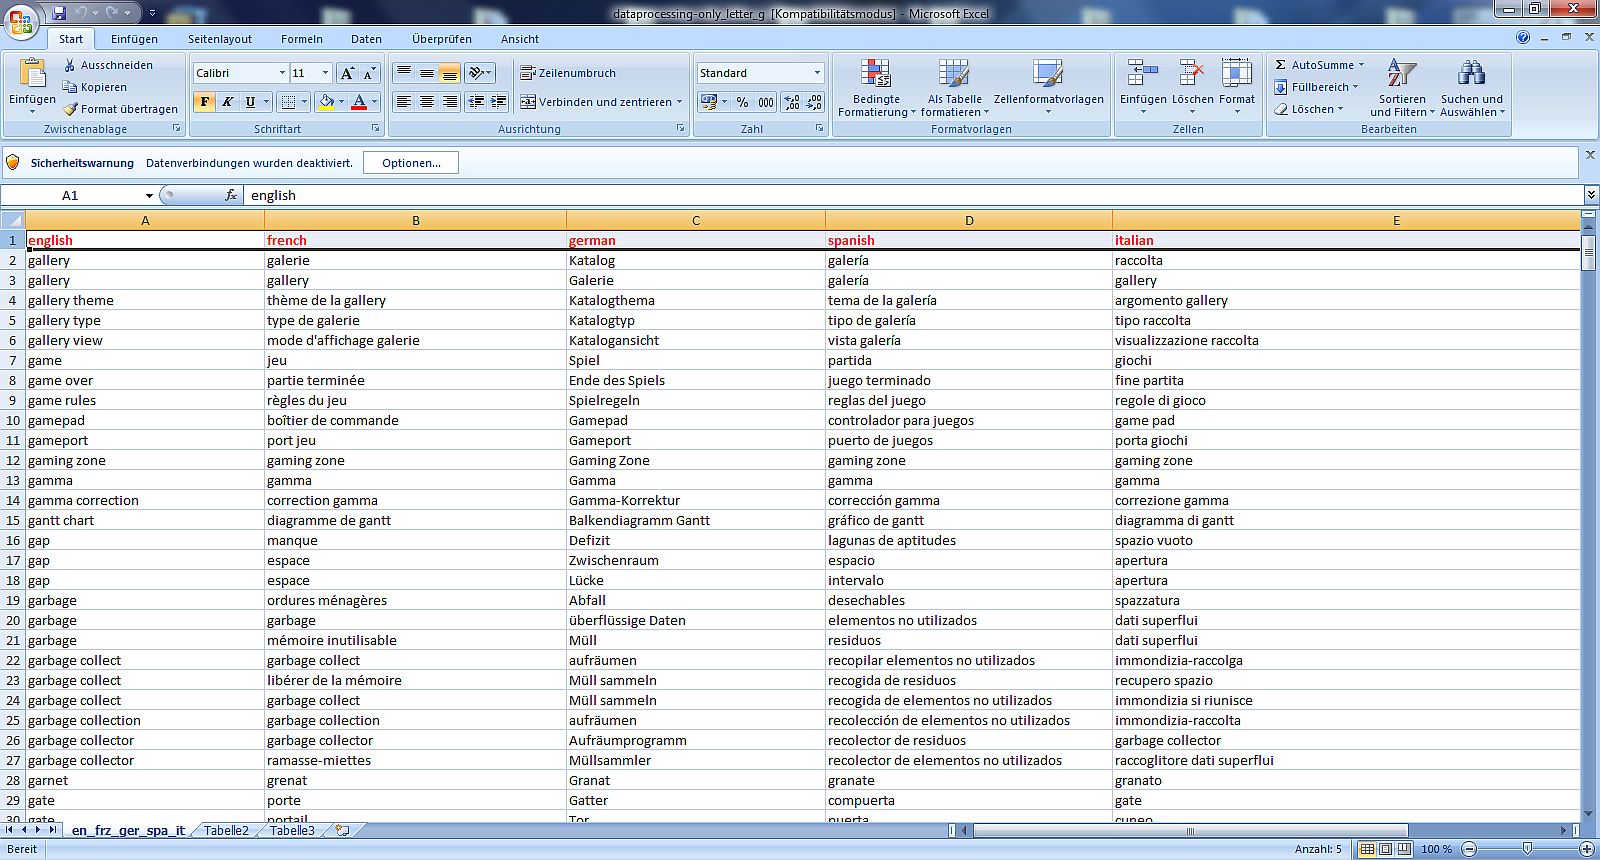Open the font size 11 dropdown
Screen dimensions: 1600x860
(325, 73)
